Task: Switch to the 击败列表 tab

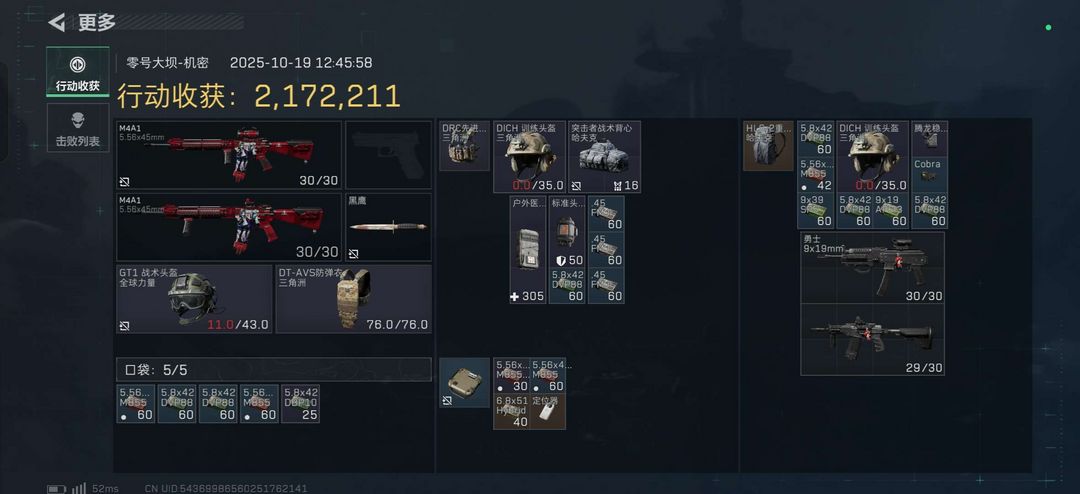Action: pos(78,127)
